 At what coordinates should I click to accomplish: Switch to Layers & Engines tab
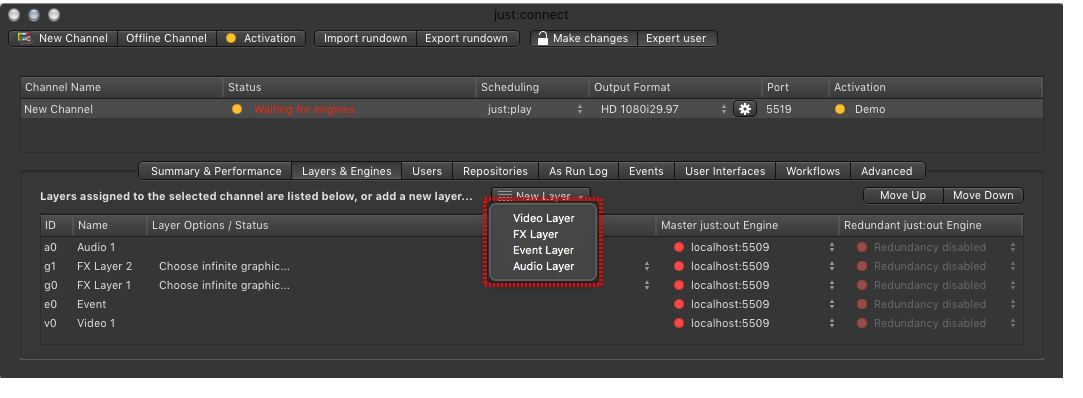(347, 171)
